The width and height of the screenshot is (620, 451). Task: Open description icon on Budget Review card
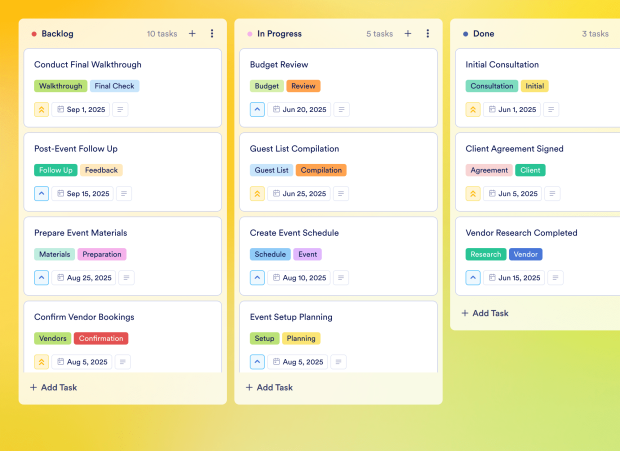[340, 110]
